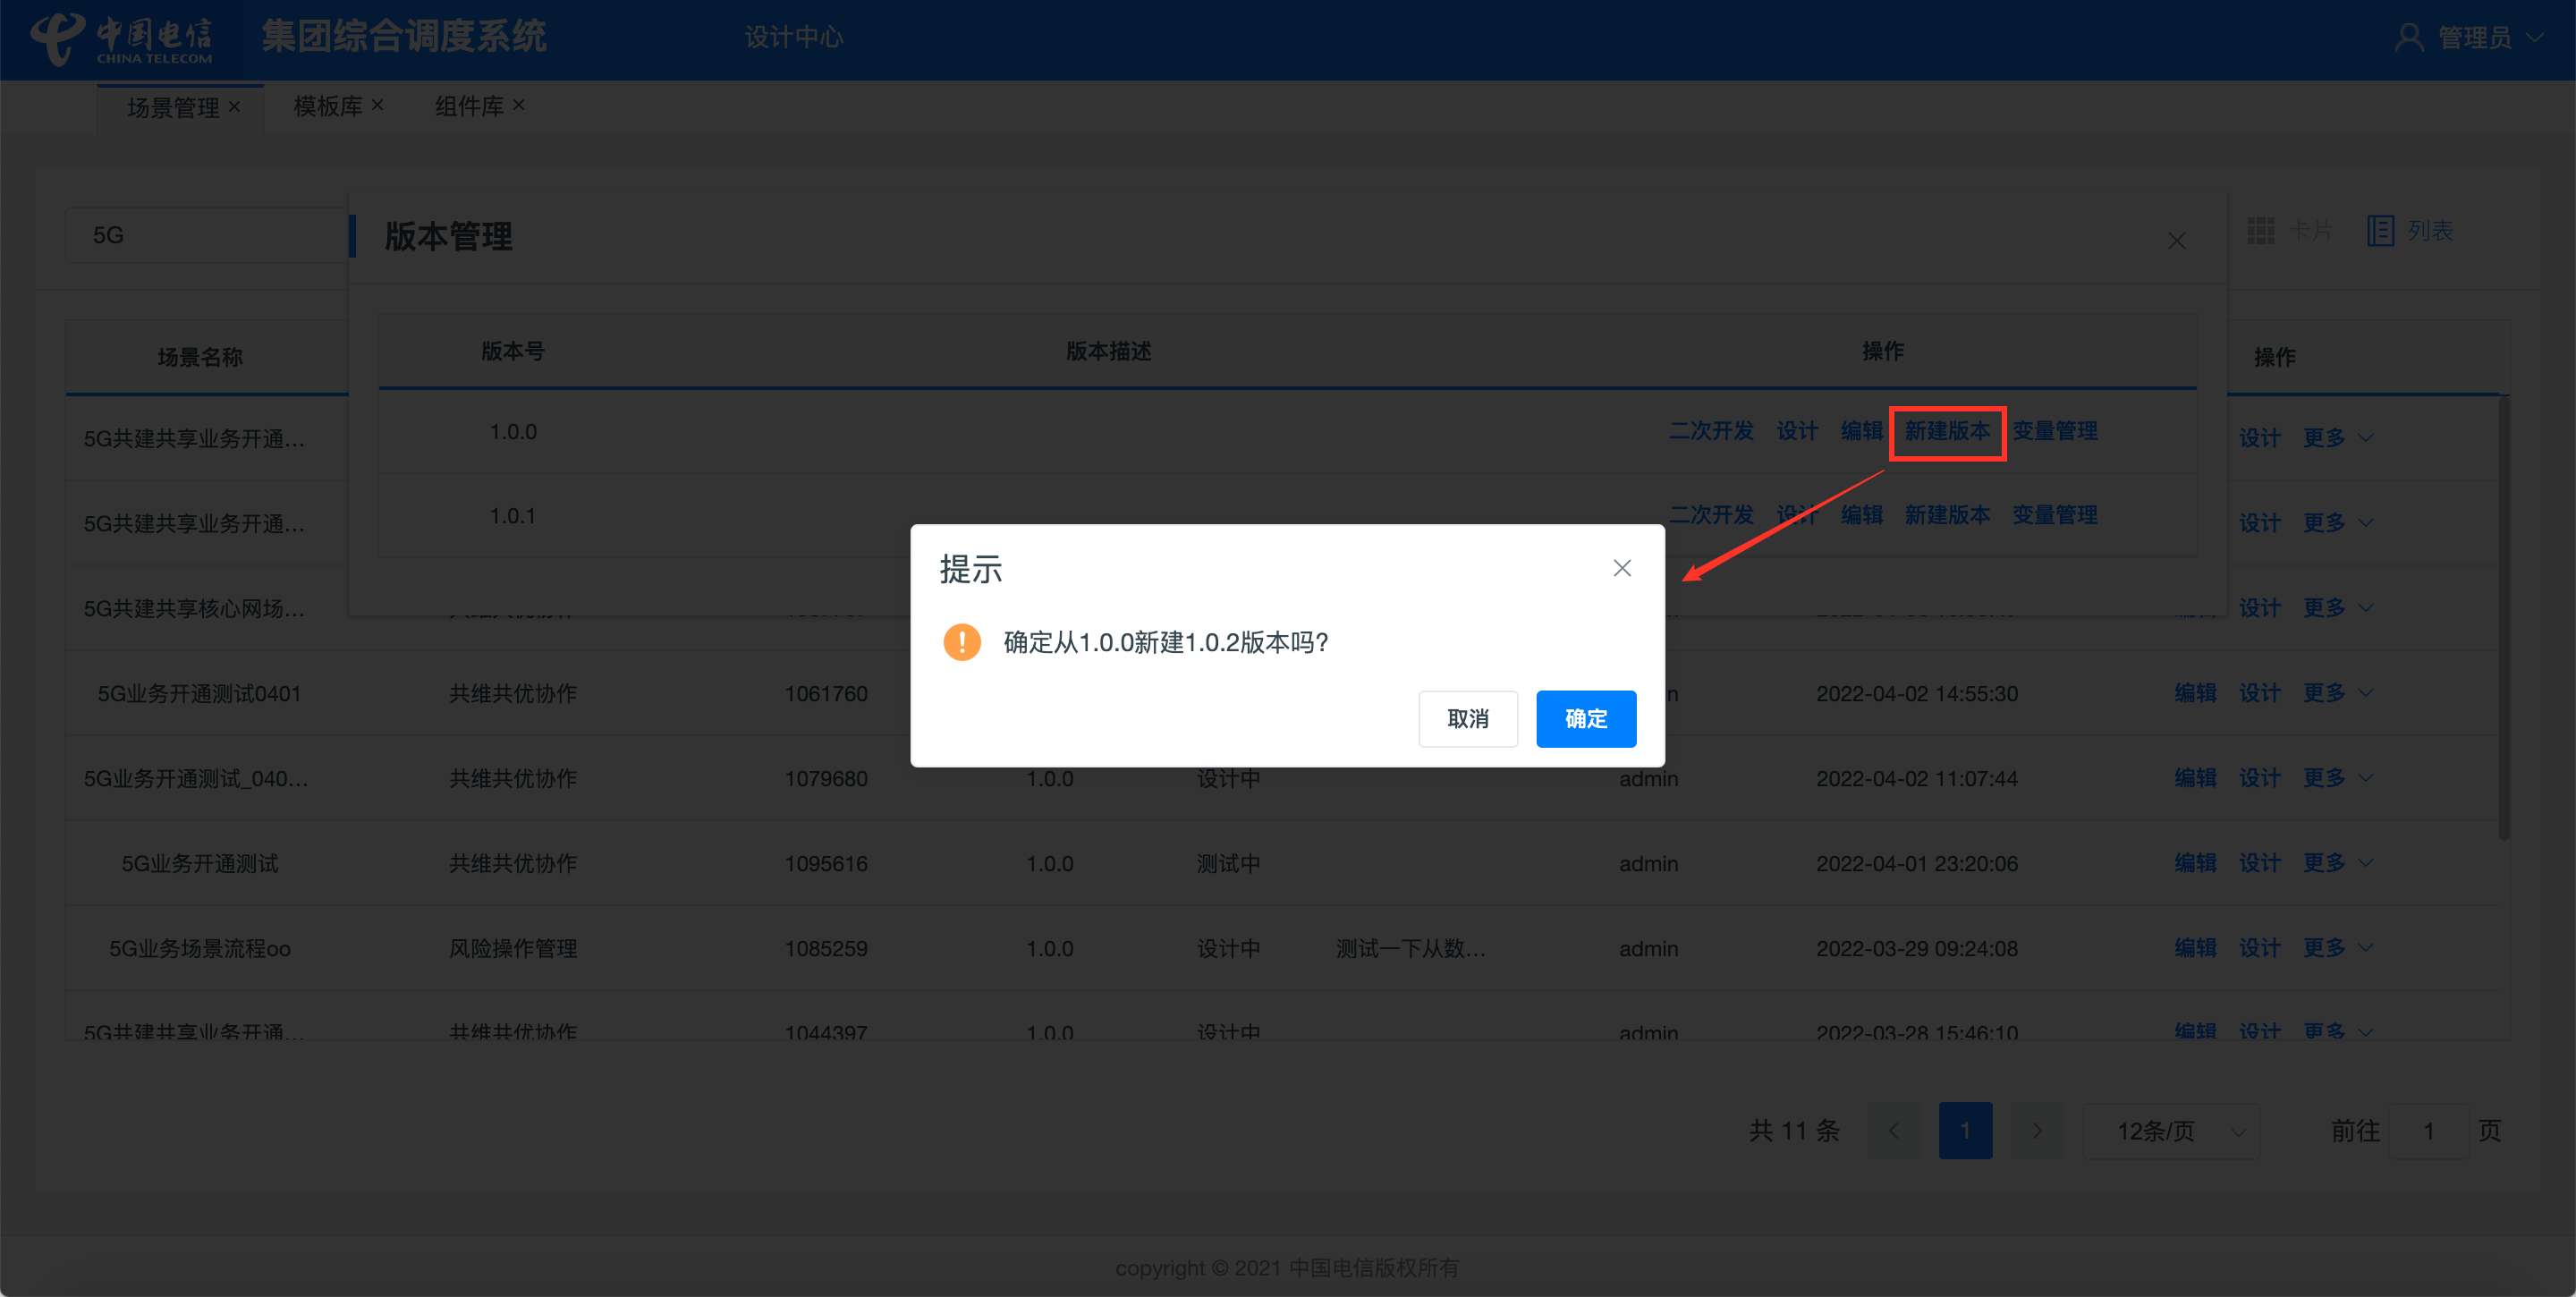
Task: Go to next page arrow in pagination
Action: (2037, 1130)
